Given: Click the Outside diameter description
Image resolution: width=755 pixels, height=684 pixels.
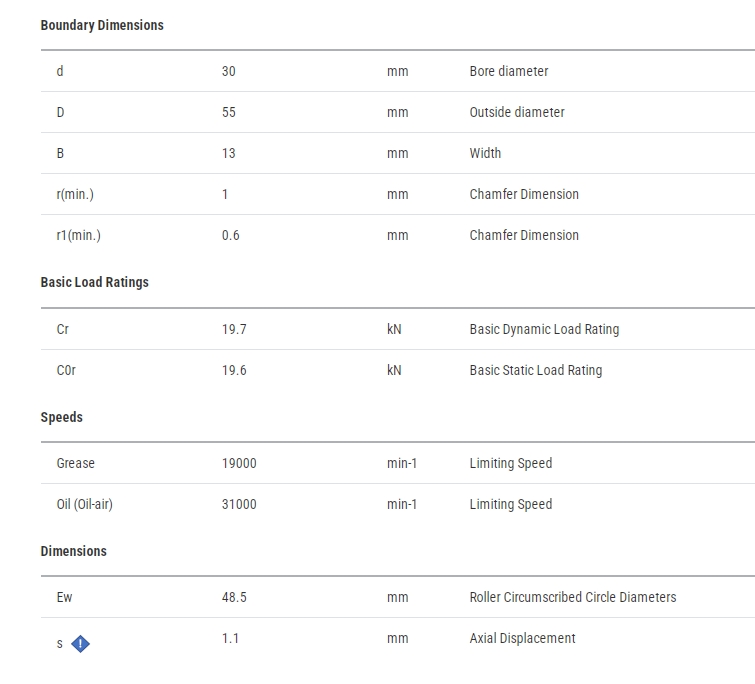Looking at the screenshot, I should tap(517, 112).
